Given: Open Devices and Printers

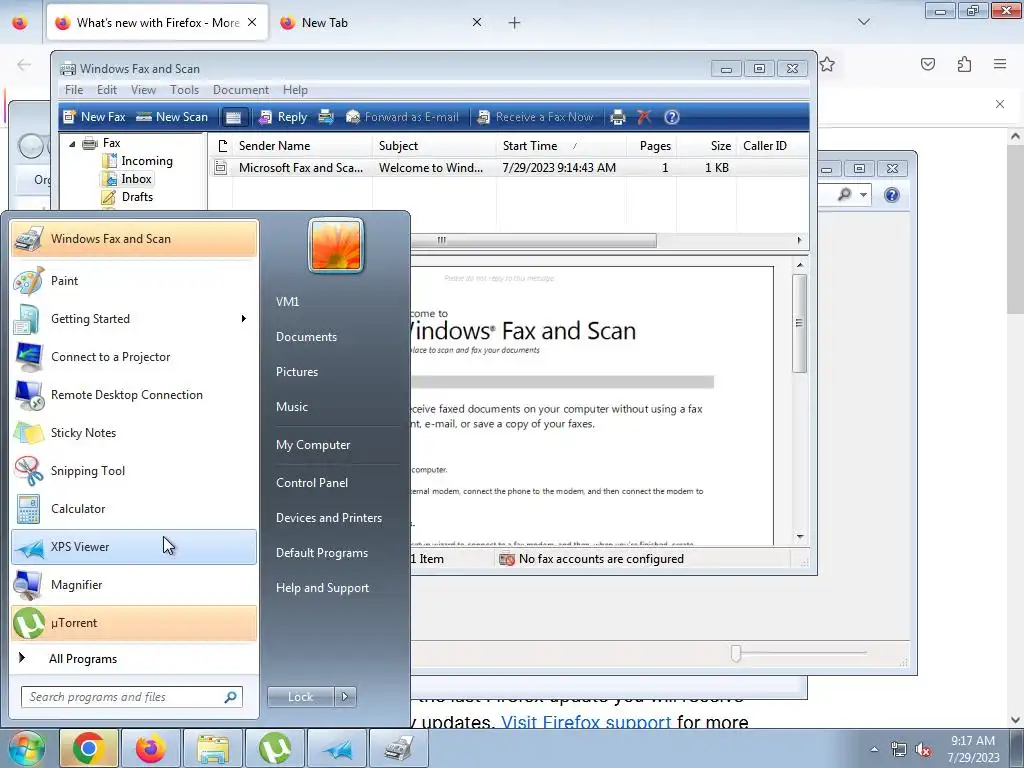Looking at the screenshot, I should (x=328, y=518).
